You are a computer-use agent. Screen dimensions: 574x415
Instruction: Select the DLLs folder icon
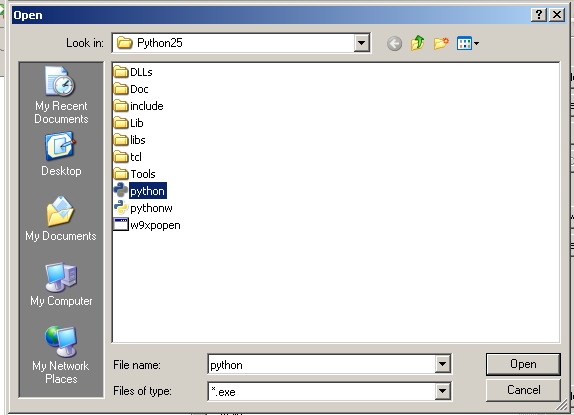point(121,72)
